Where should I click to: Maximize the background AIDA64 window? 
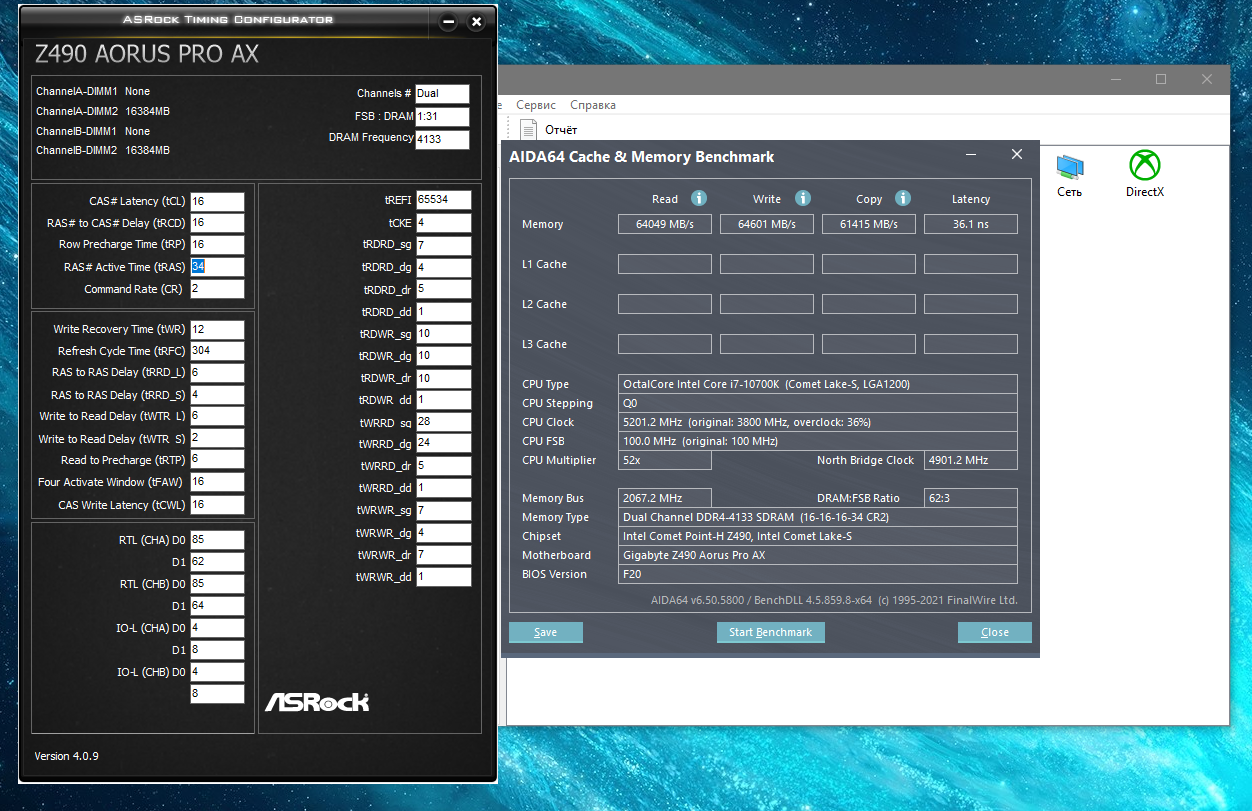tap(1161, 80)
